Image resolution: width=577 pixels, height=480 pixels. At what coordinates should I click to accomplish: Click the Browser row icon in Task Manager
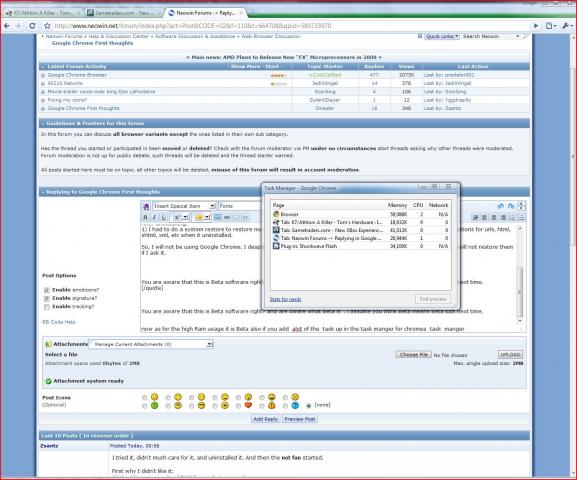pos(276,214)
